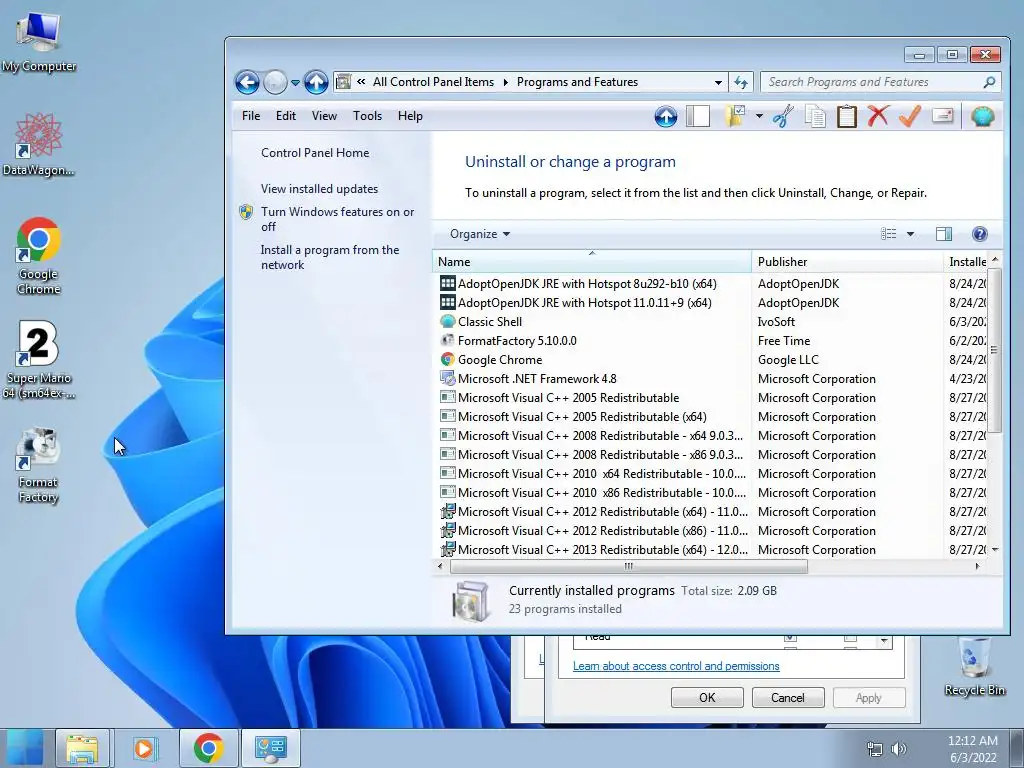Open My Computer desktop icon
The image size is (1024, 768).
point(39,42)
